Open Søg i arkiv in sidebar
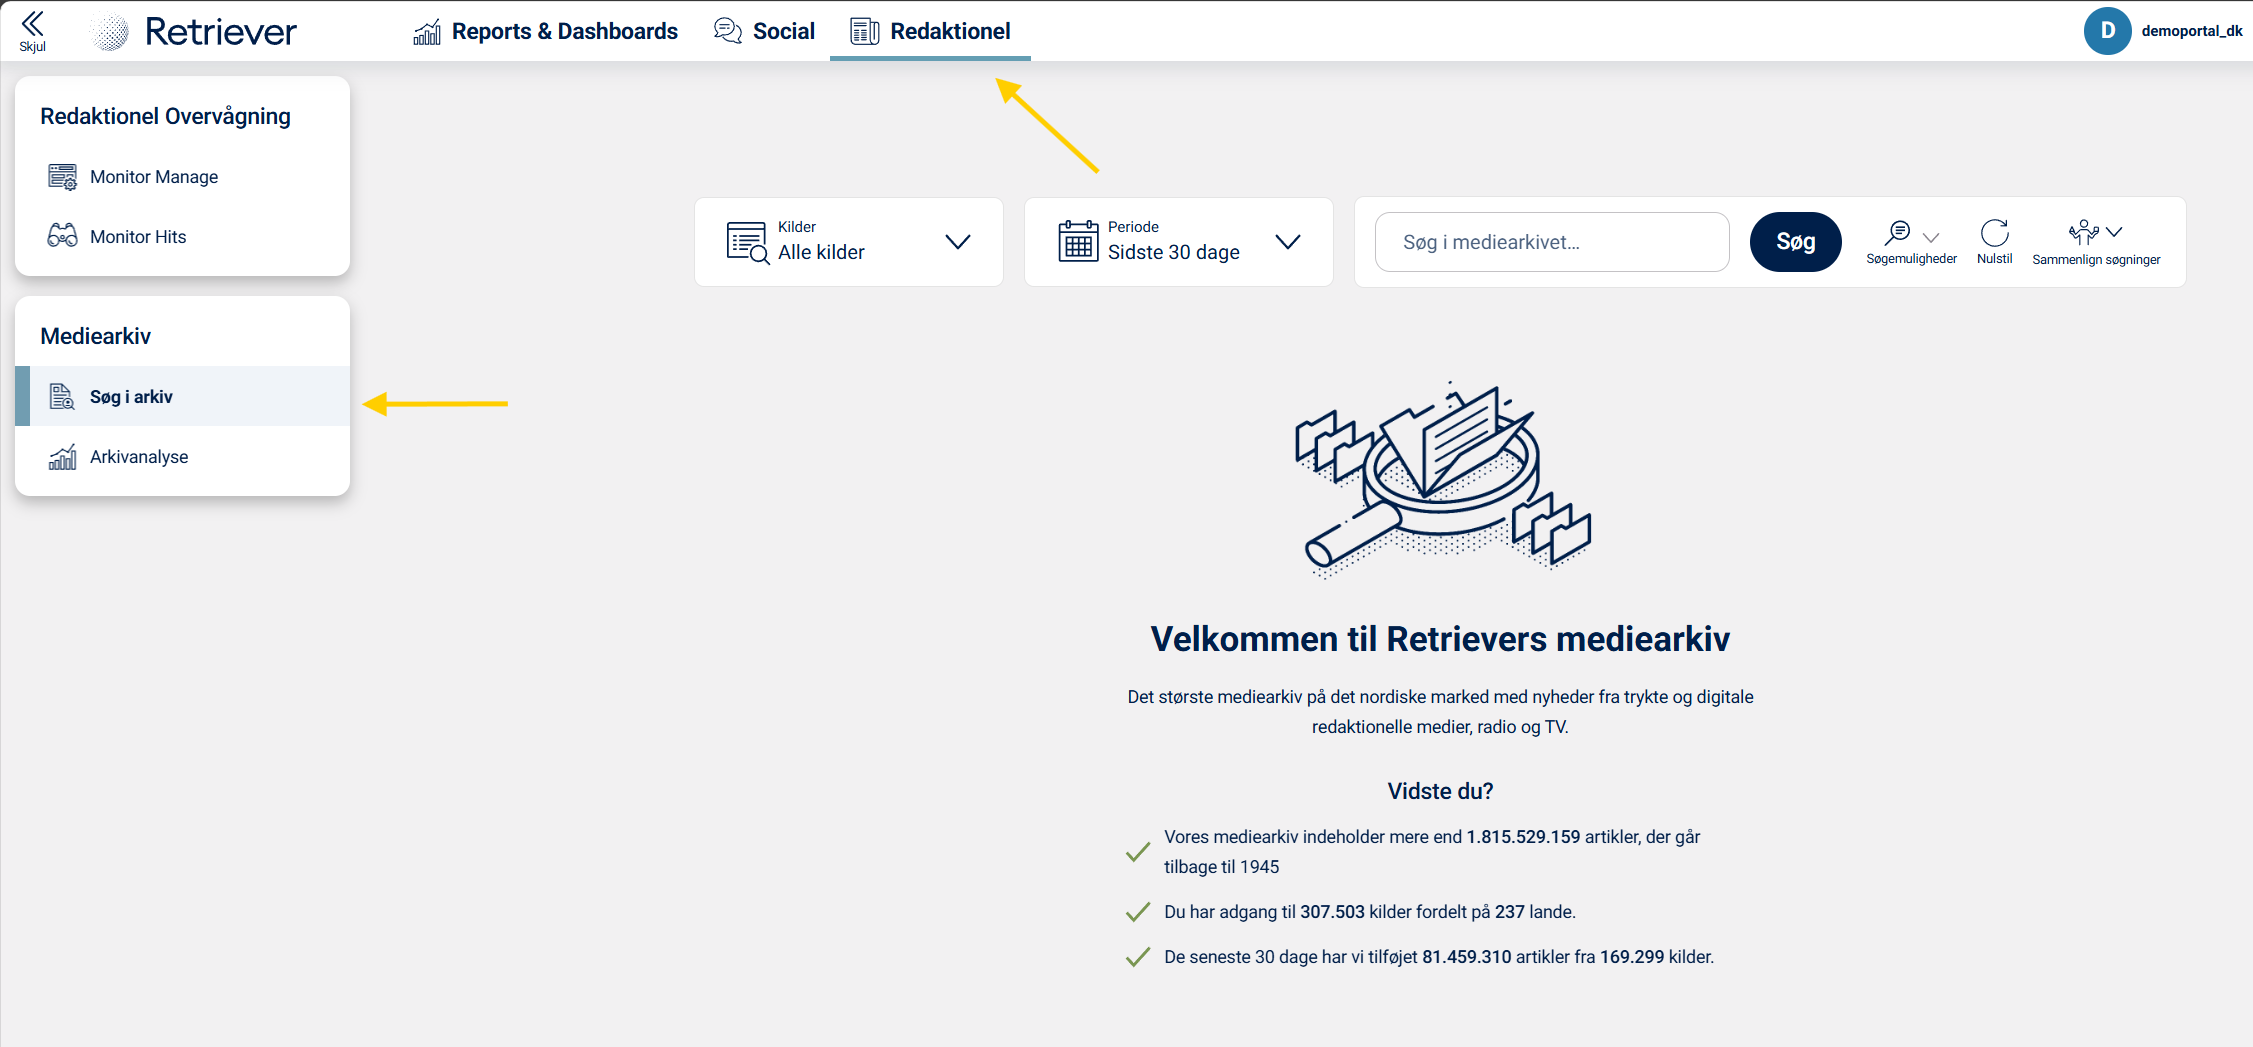This screenshot has width=2253, height=1047. (x=131, y=397)
